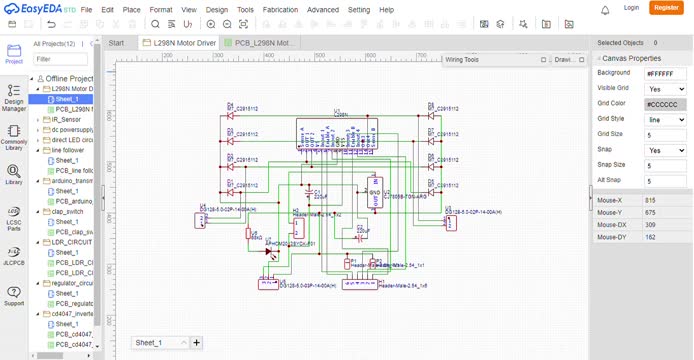The image size is (694, 360).
Task: Click the Login link
Action: [x=631, y=8]
